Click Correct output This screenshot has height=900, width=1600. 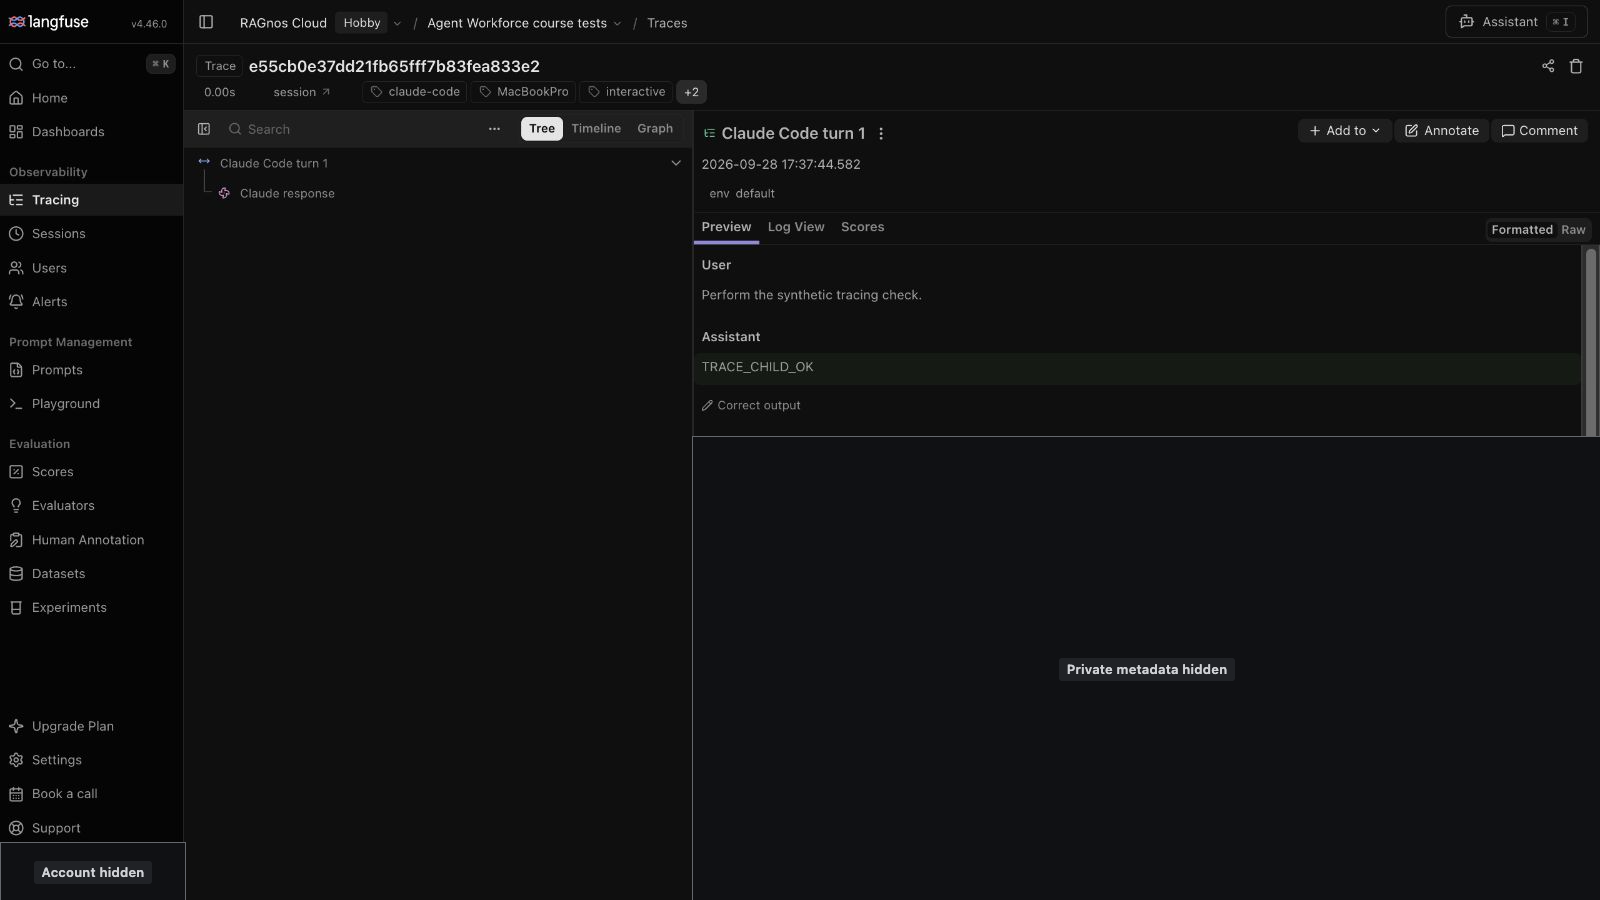[x=751, y=406]
